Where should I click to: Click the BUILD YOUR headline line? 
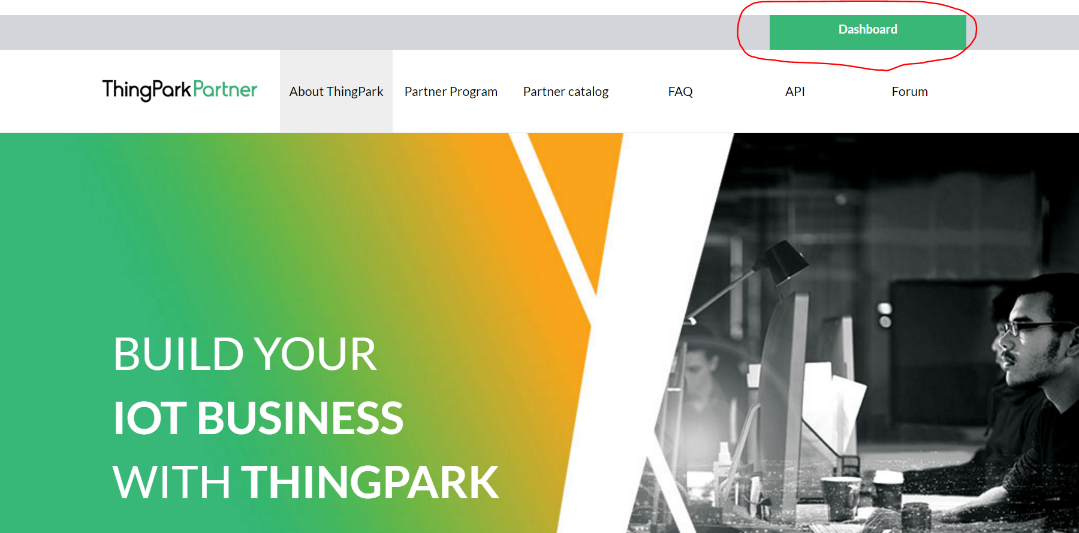[245, 353]
